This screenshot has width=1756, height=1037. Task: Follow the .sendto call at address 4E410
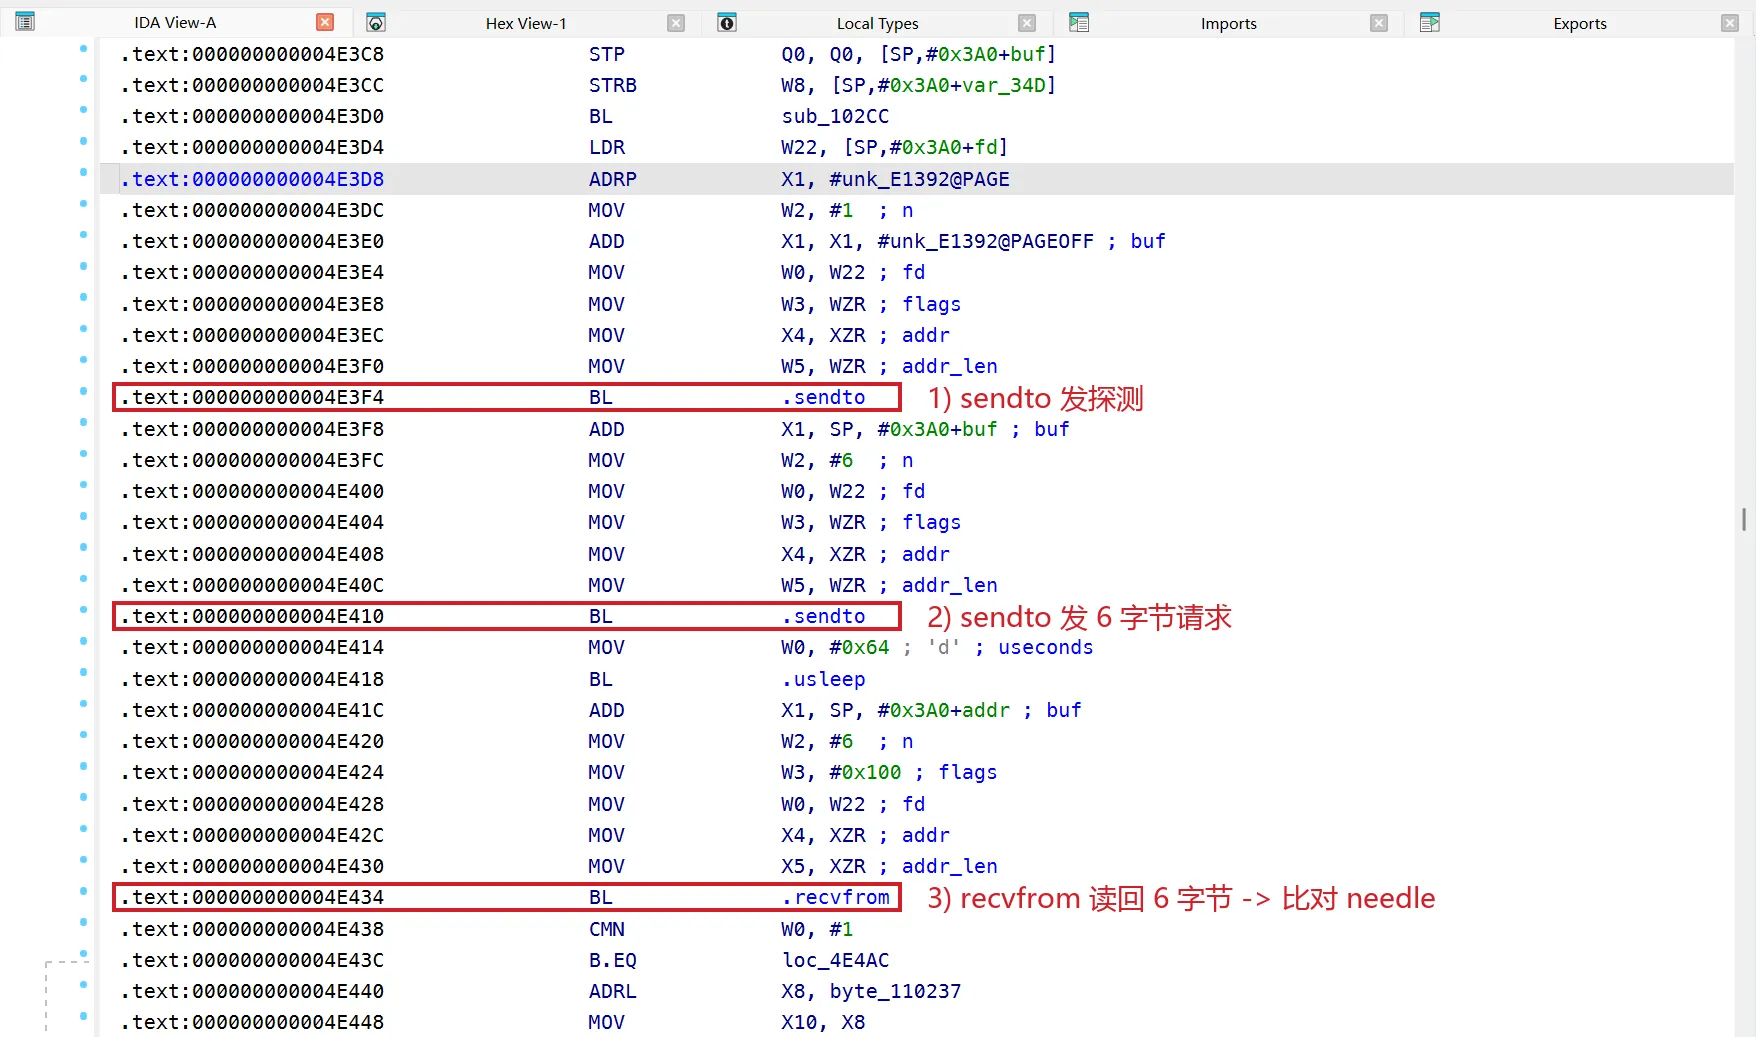(x=824, y=616)
